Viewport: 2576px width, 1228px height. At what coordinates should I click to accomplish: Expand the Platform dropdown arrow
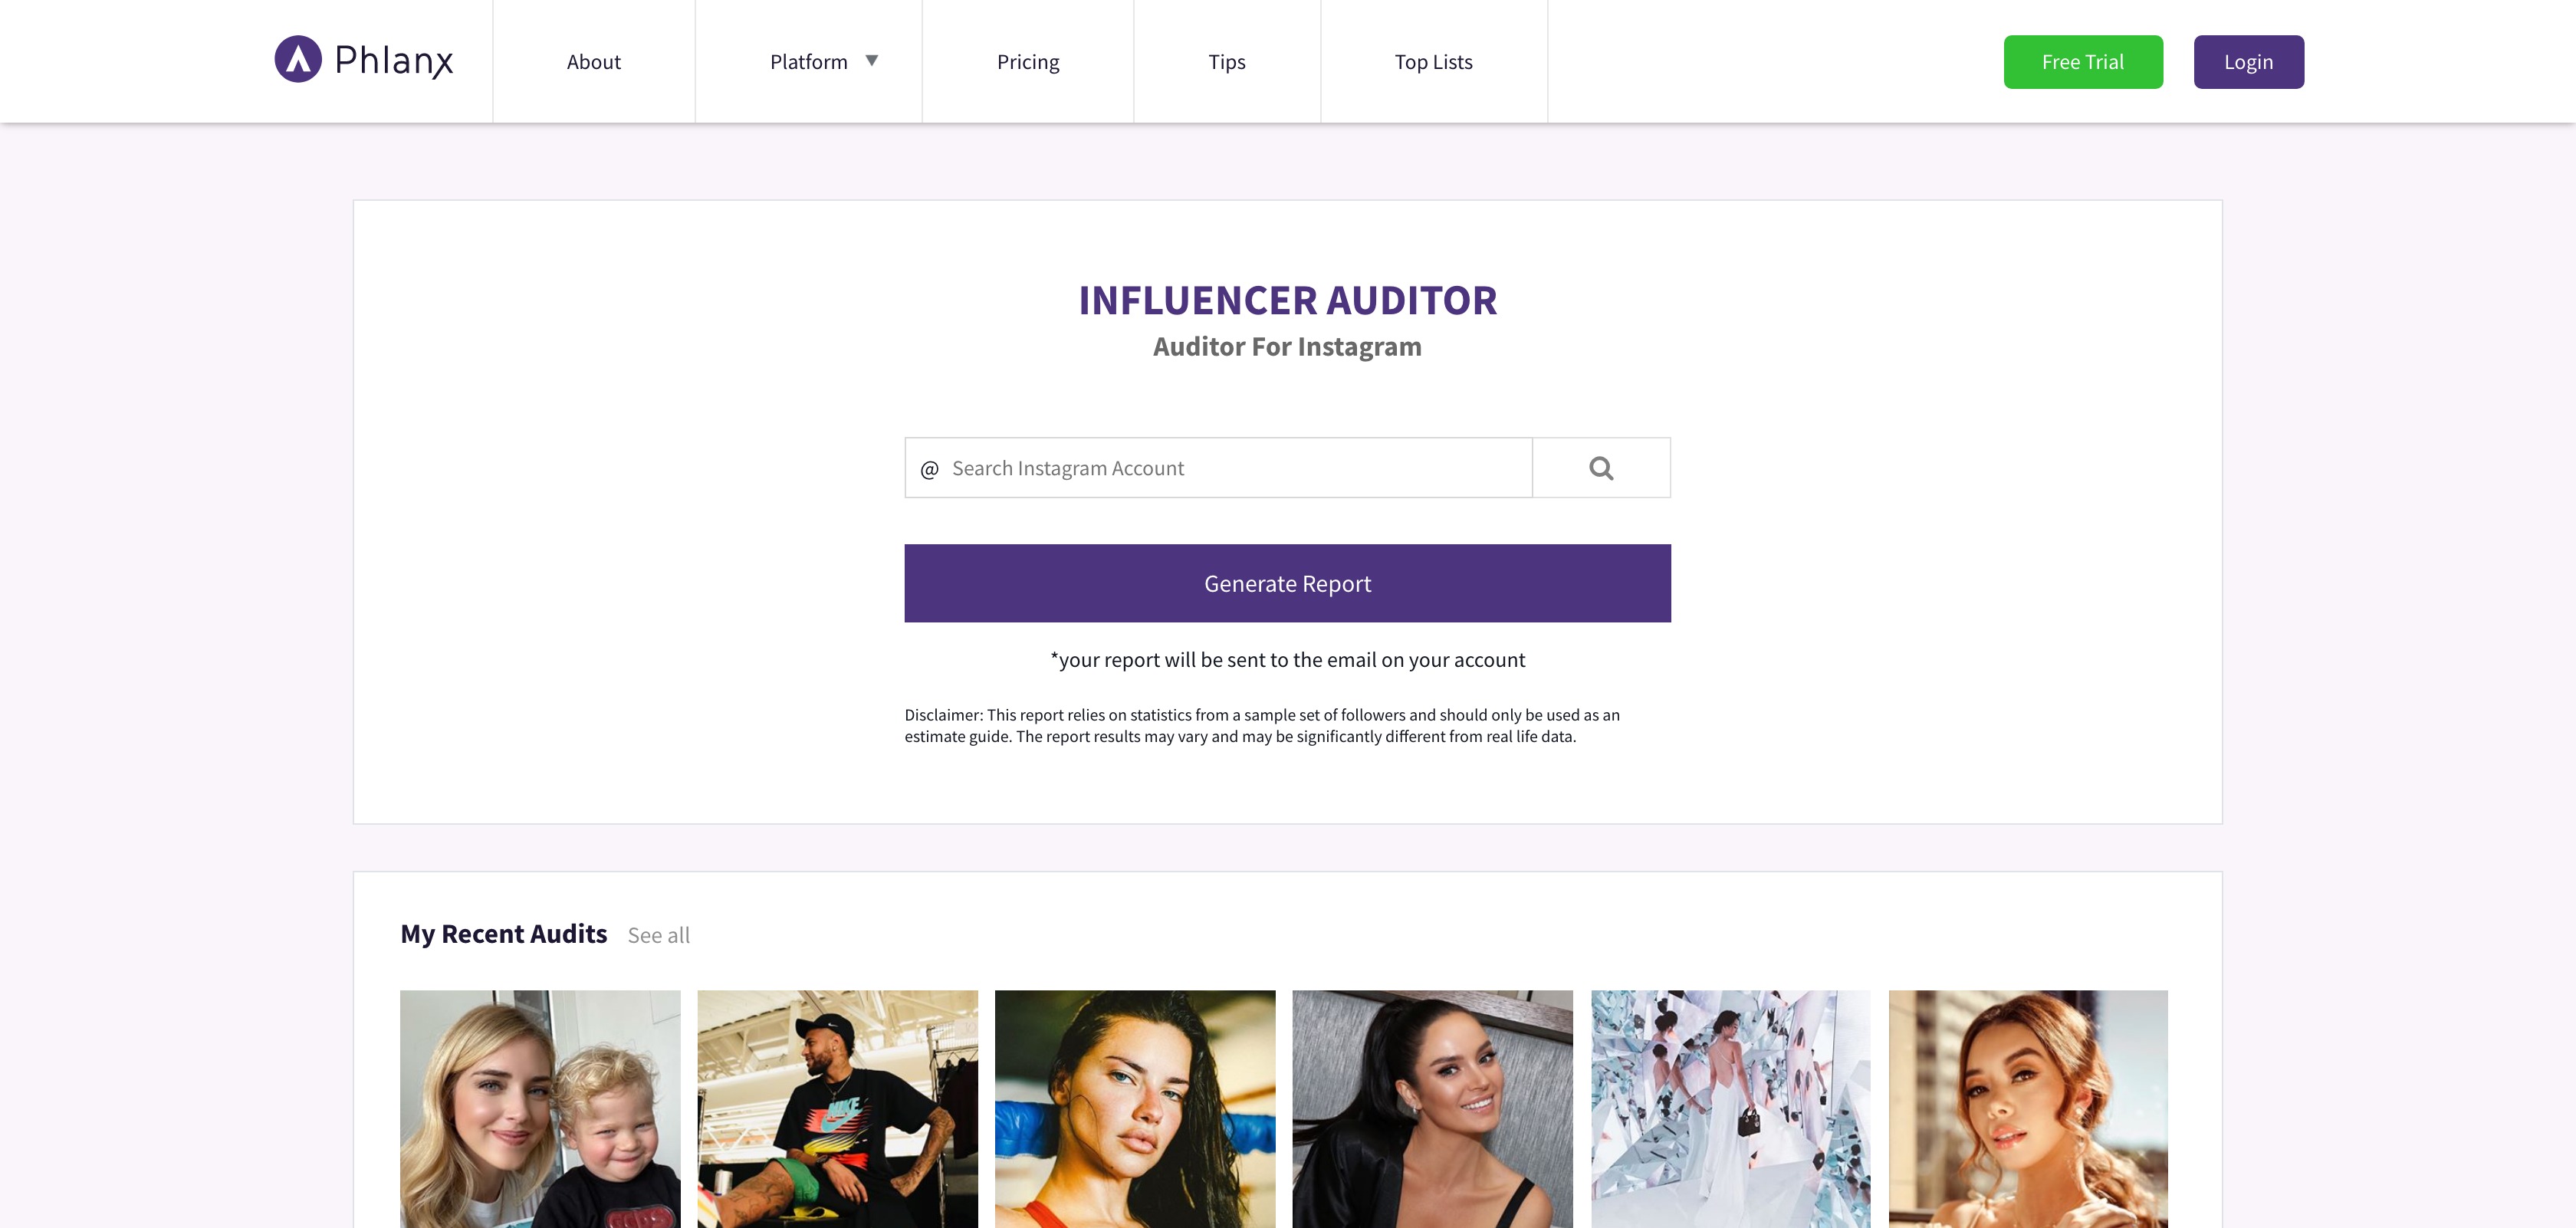pos(872,61)
